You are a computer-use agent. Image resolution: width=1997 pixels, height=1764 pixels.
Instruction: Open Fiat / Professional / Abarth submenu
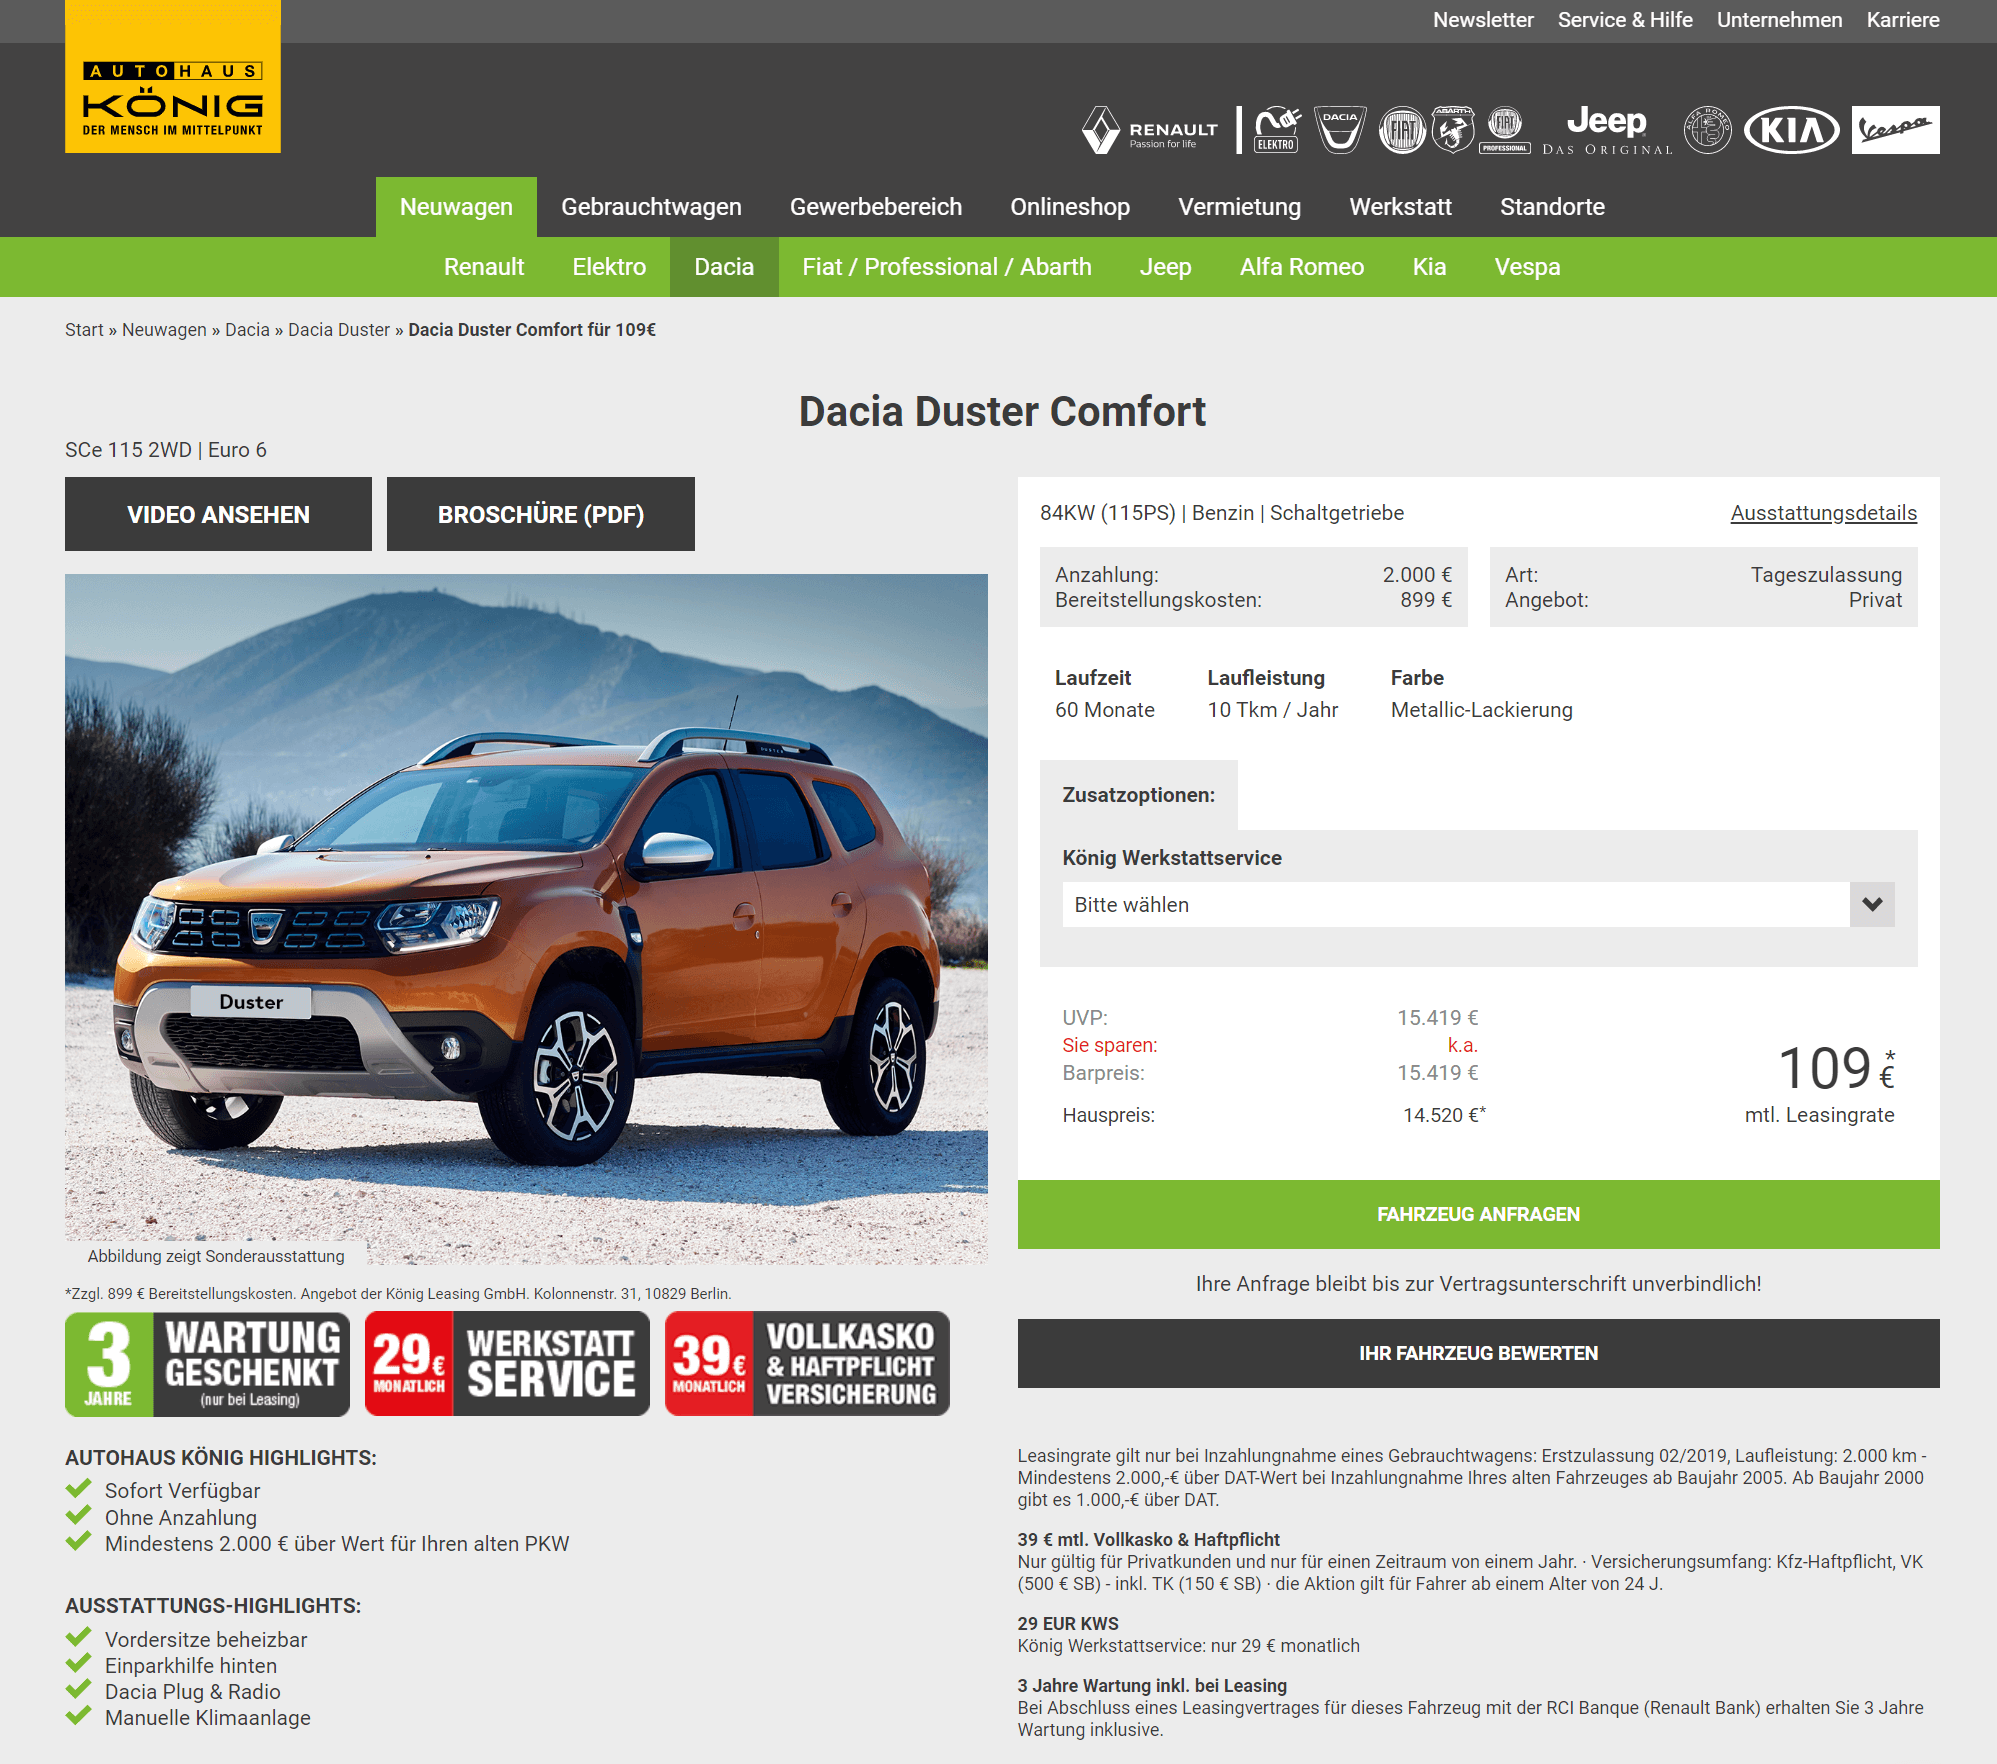click(947, 267)
